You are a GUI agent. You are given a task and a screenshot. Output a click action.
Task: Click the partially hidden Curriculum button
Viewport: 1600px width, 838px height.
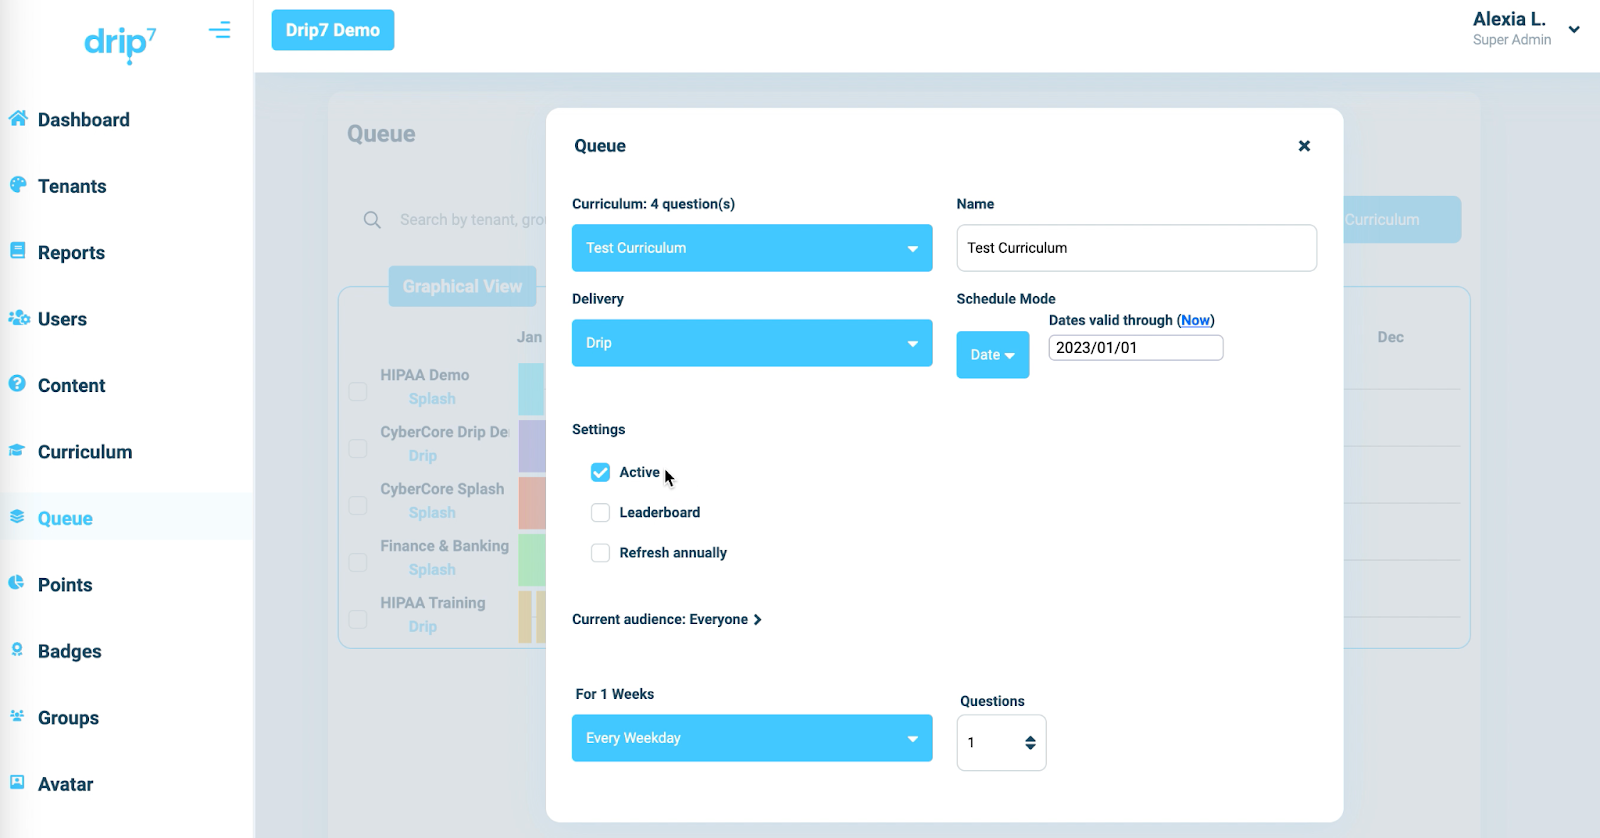coord(1402,219)
